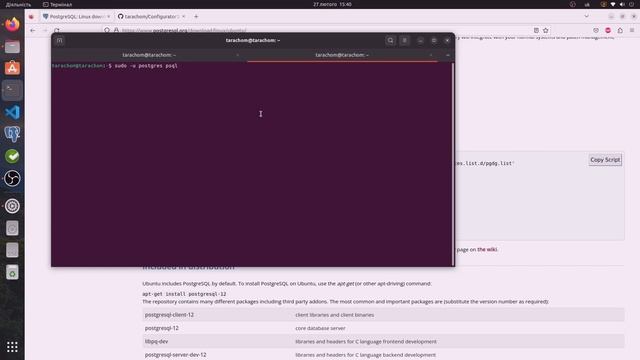The image size is (640, 360).
Task: Click the postgresql-12 package cell
Action: [x=162, y=328]
